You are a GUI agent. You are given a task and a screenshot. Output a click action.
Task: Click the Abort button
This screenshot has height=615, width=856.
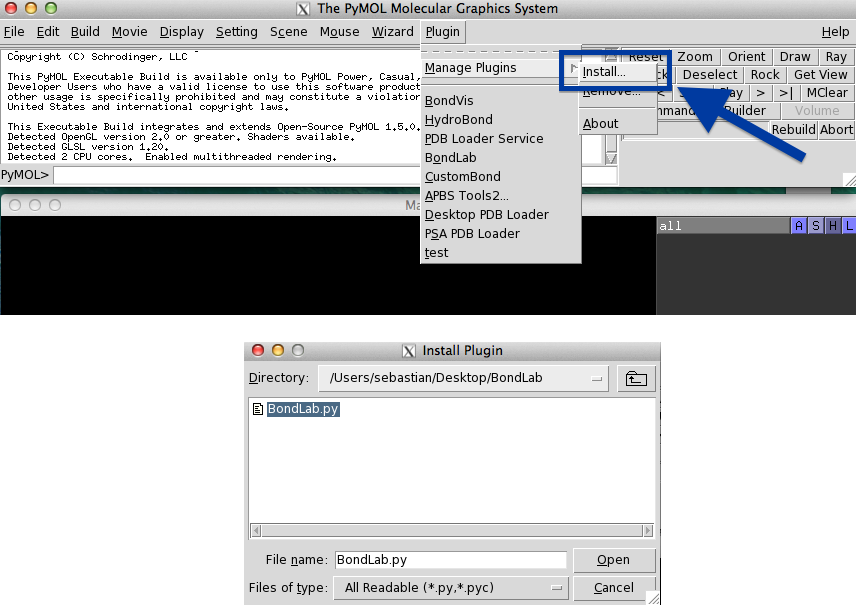coord(836,129)
